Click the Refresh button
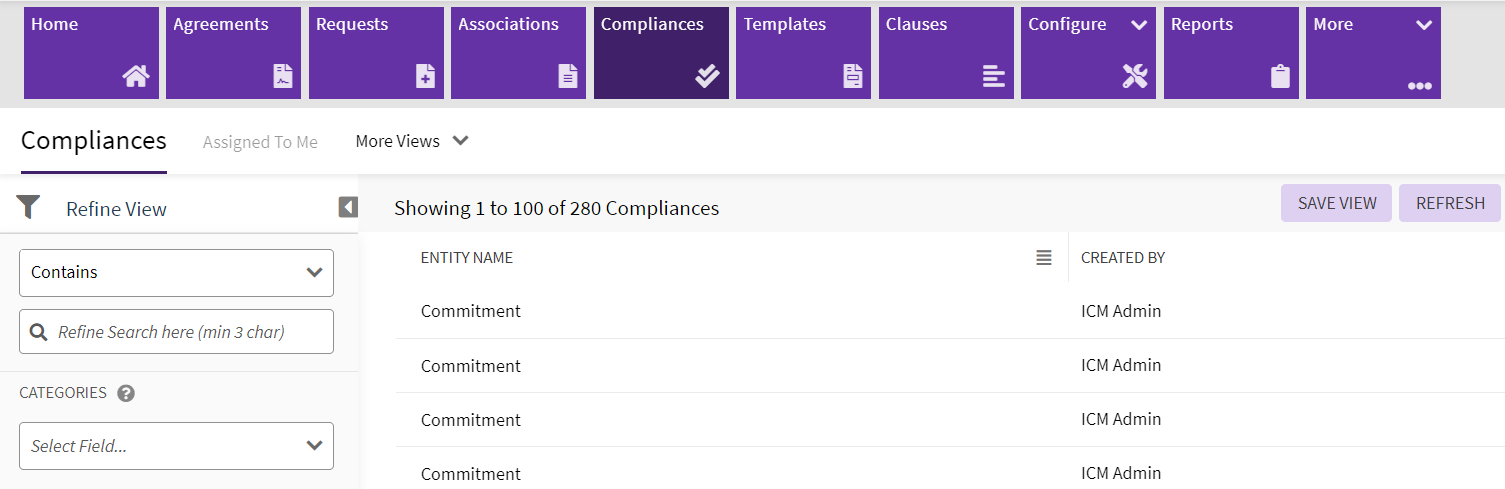Viewport: 1505px width, 489px height. tap(1449, 203)
